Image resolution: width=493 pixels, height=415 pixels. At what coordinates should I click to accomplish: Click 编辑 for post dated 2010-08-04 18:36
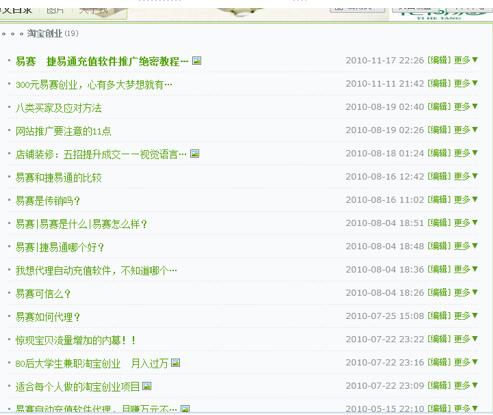point(439,269)
